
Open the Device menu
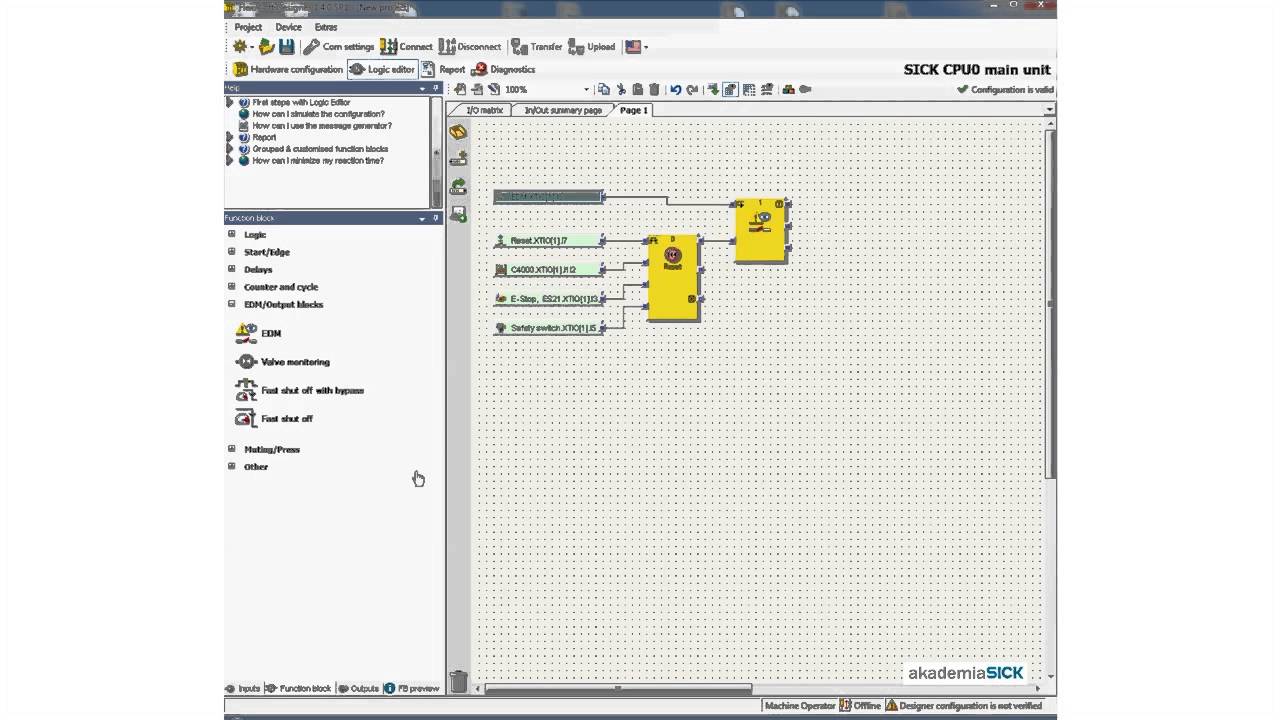pyautogui.click(x=288, y=27)
